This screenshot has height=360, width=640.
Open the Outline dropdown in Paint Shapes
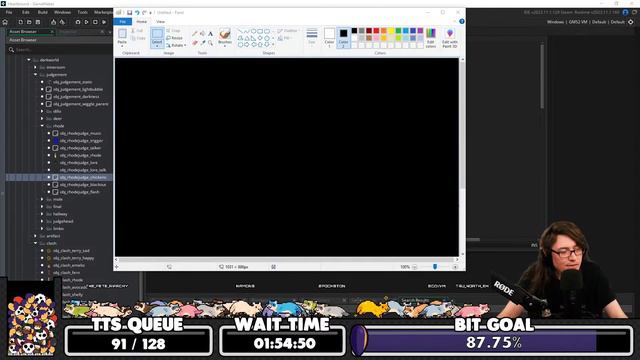click(288, 31)
